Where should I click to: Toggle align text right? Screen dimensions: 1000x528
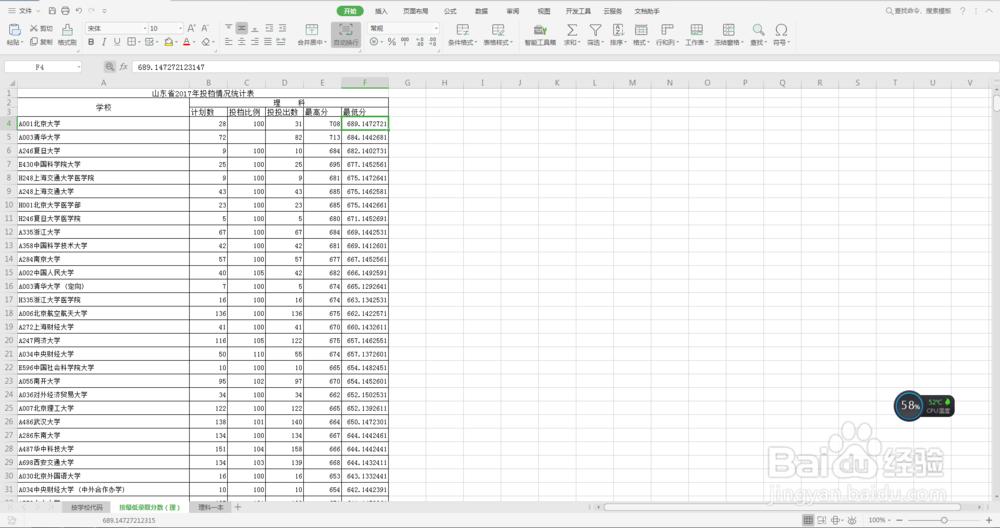click(255, 41)
